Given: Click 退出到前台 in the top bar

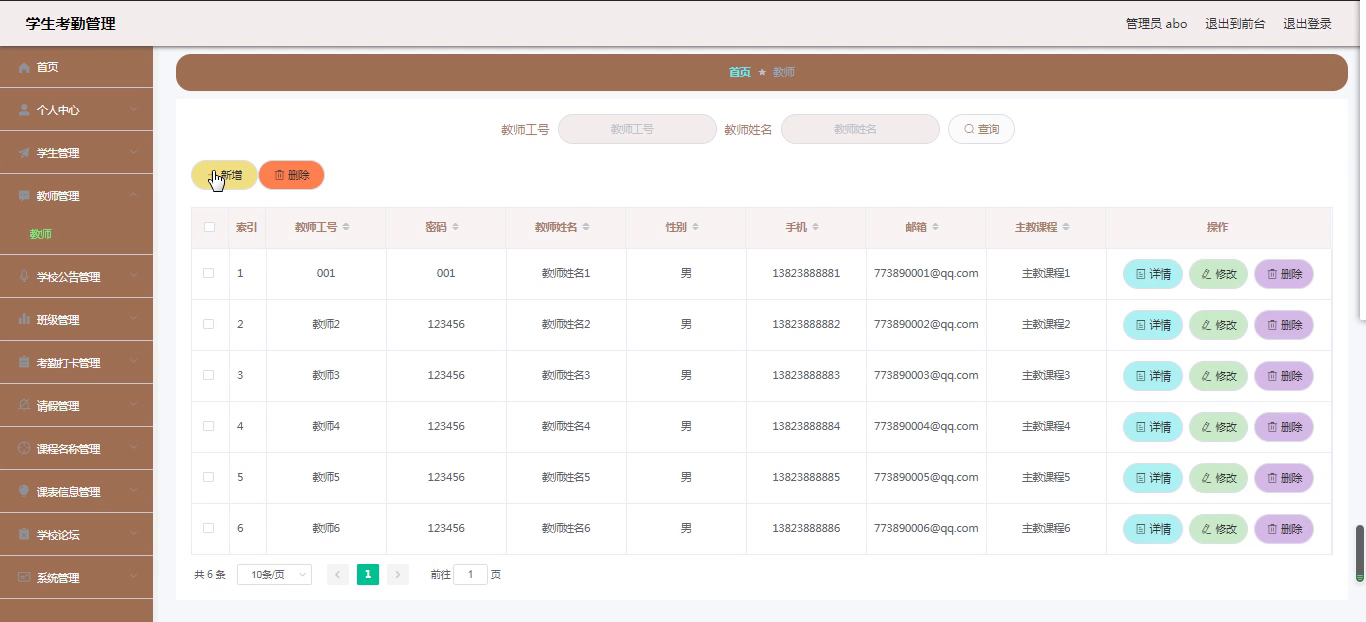Looking at the screenshot, I should pos(1235,24).
